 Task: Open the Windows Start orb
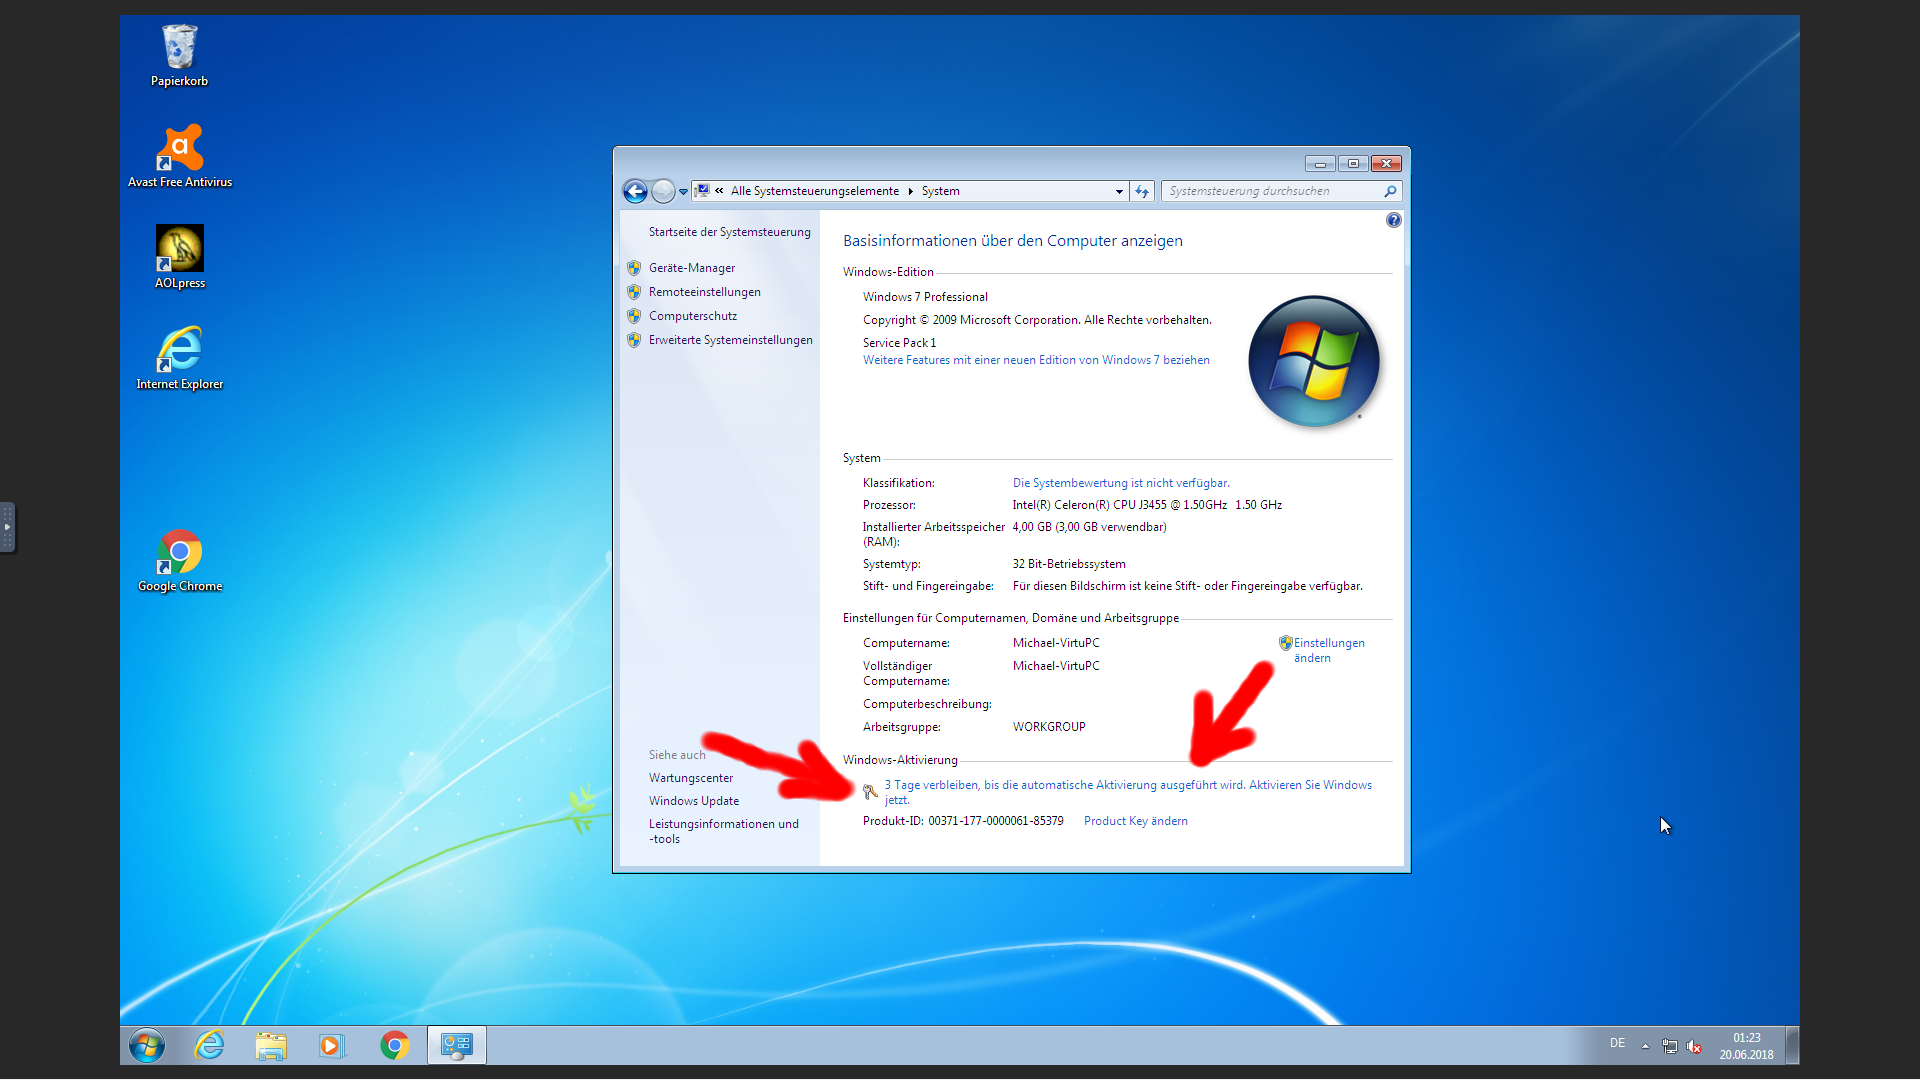(x=147, y=1046)
